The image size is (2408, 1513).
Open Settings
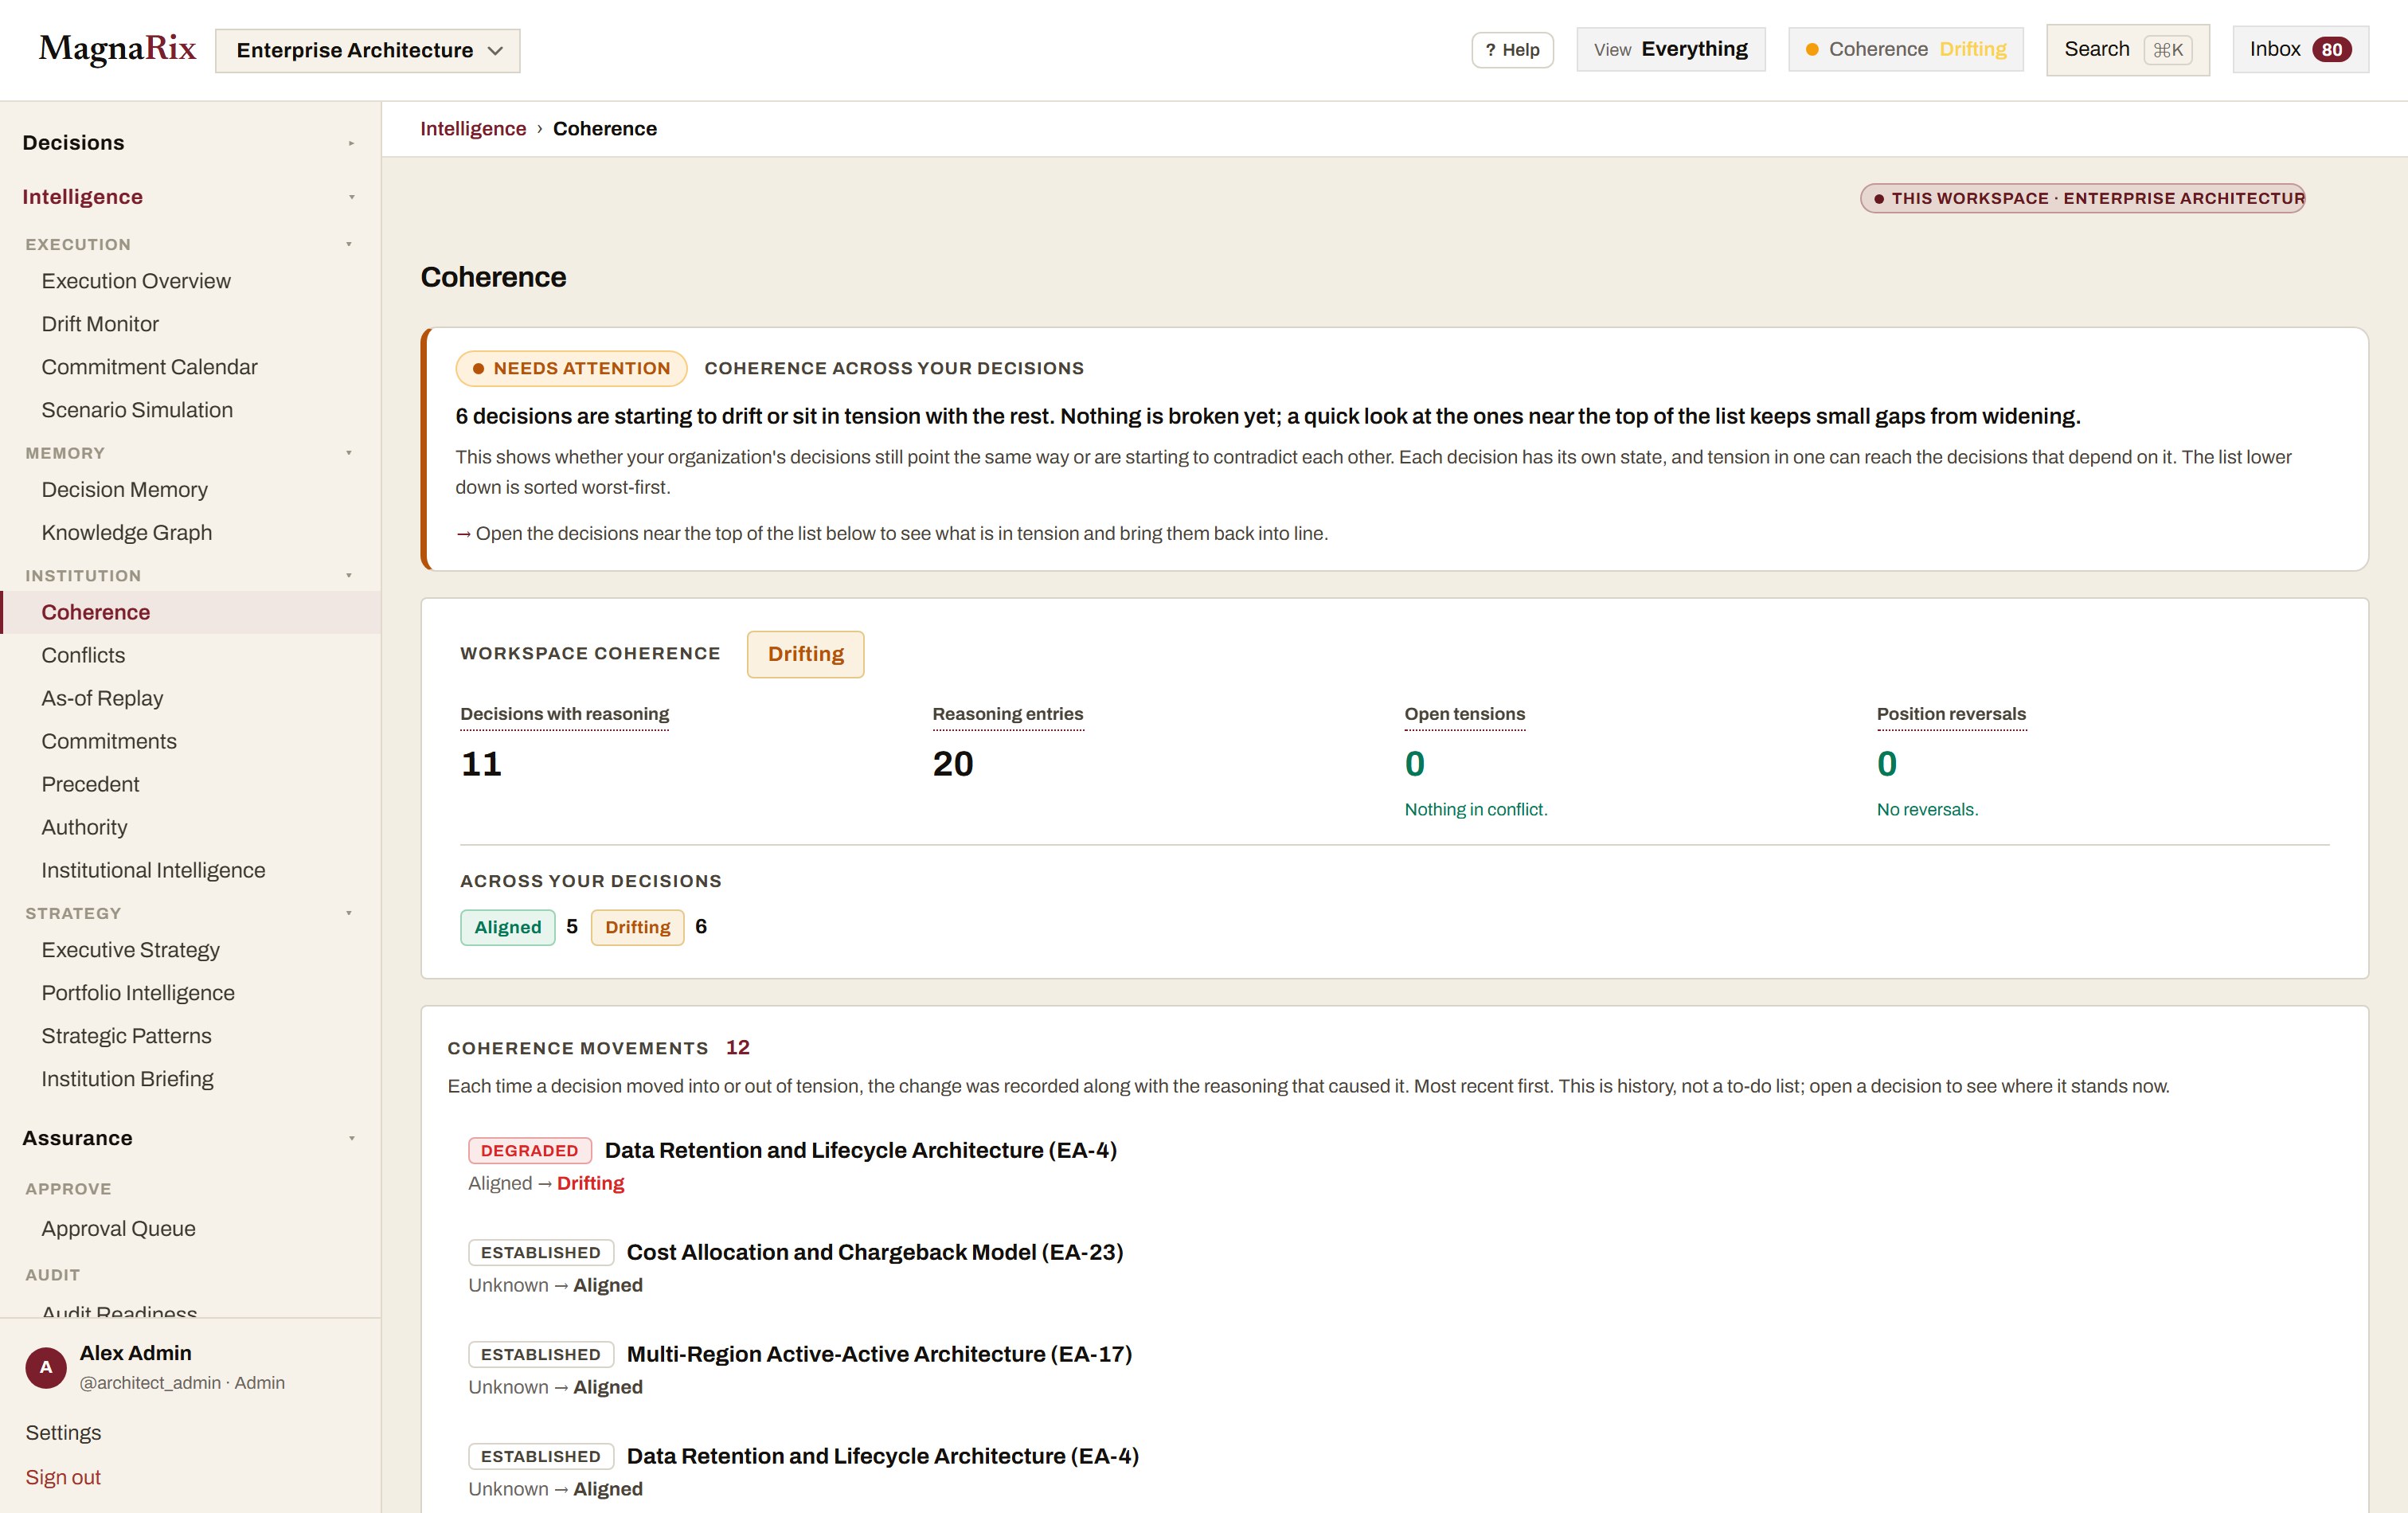point(63,1433)
